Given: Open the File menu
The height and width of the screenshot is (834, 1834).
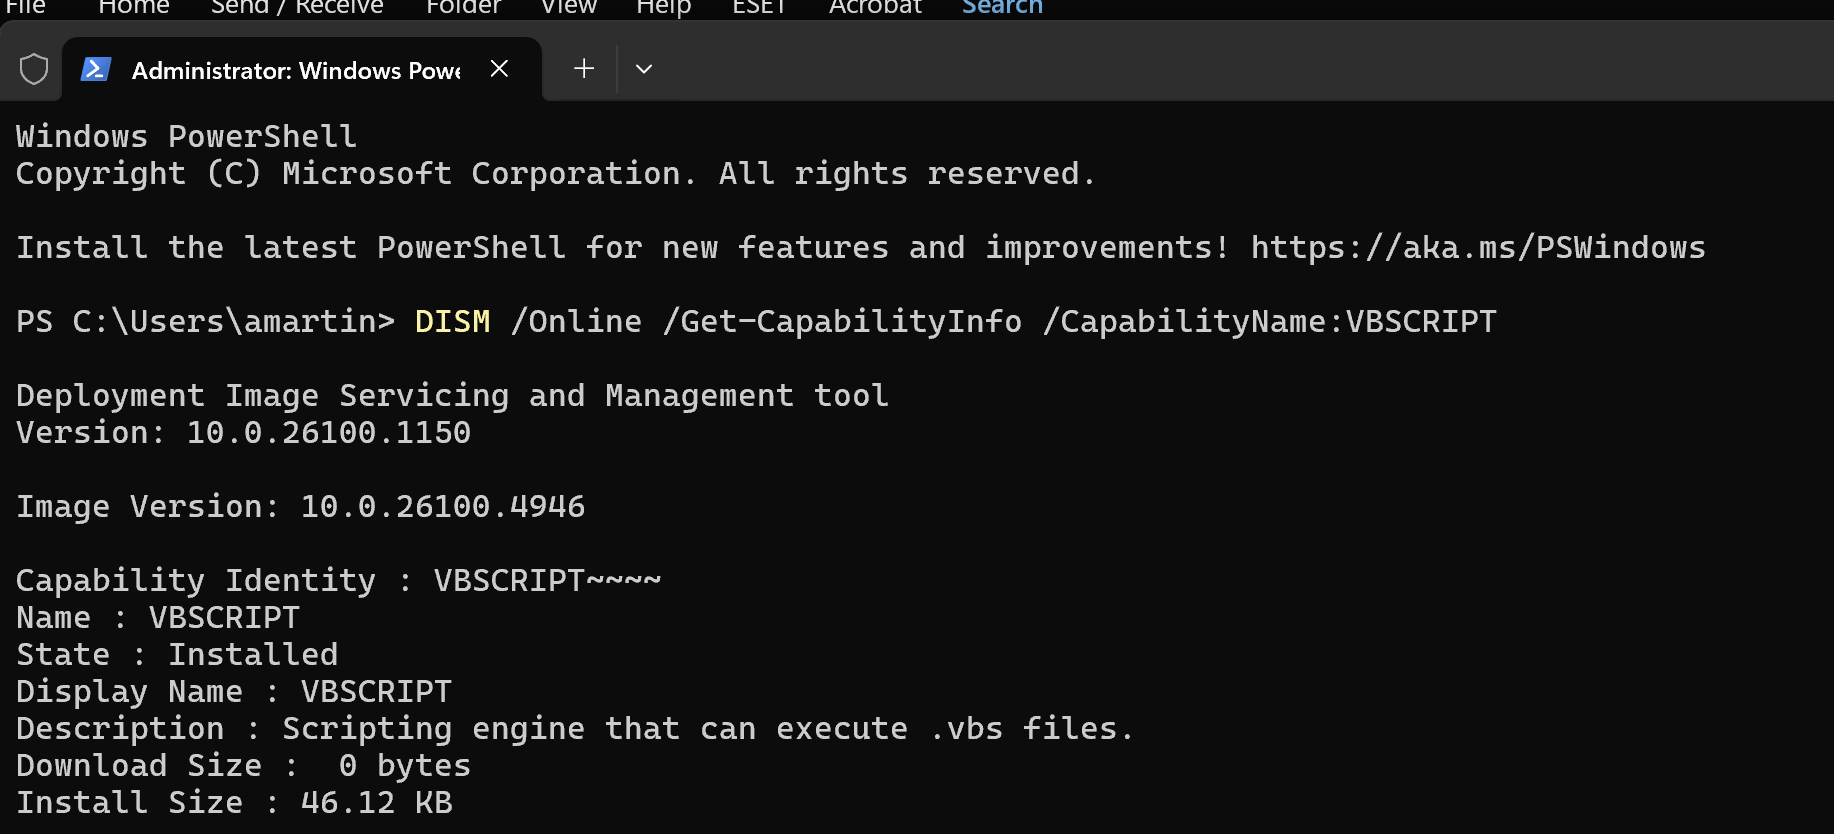Looking at the screenshot, I should pyautogui.click(x=26, y=7).
